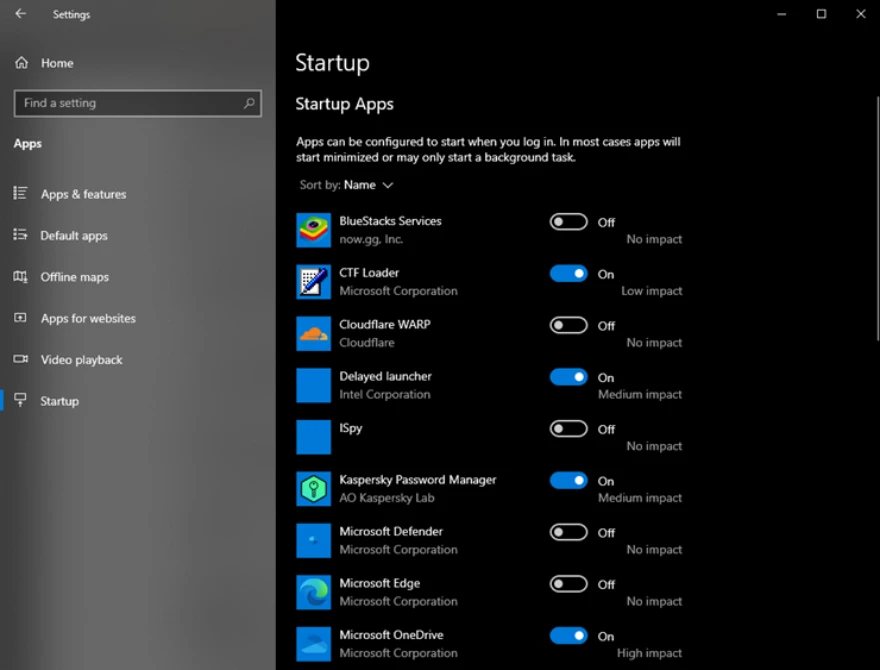This screenshot has width=880, height=670.
Task: Click the ISpy startup toggle
Action: point(568,428)
